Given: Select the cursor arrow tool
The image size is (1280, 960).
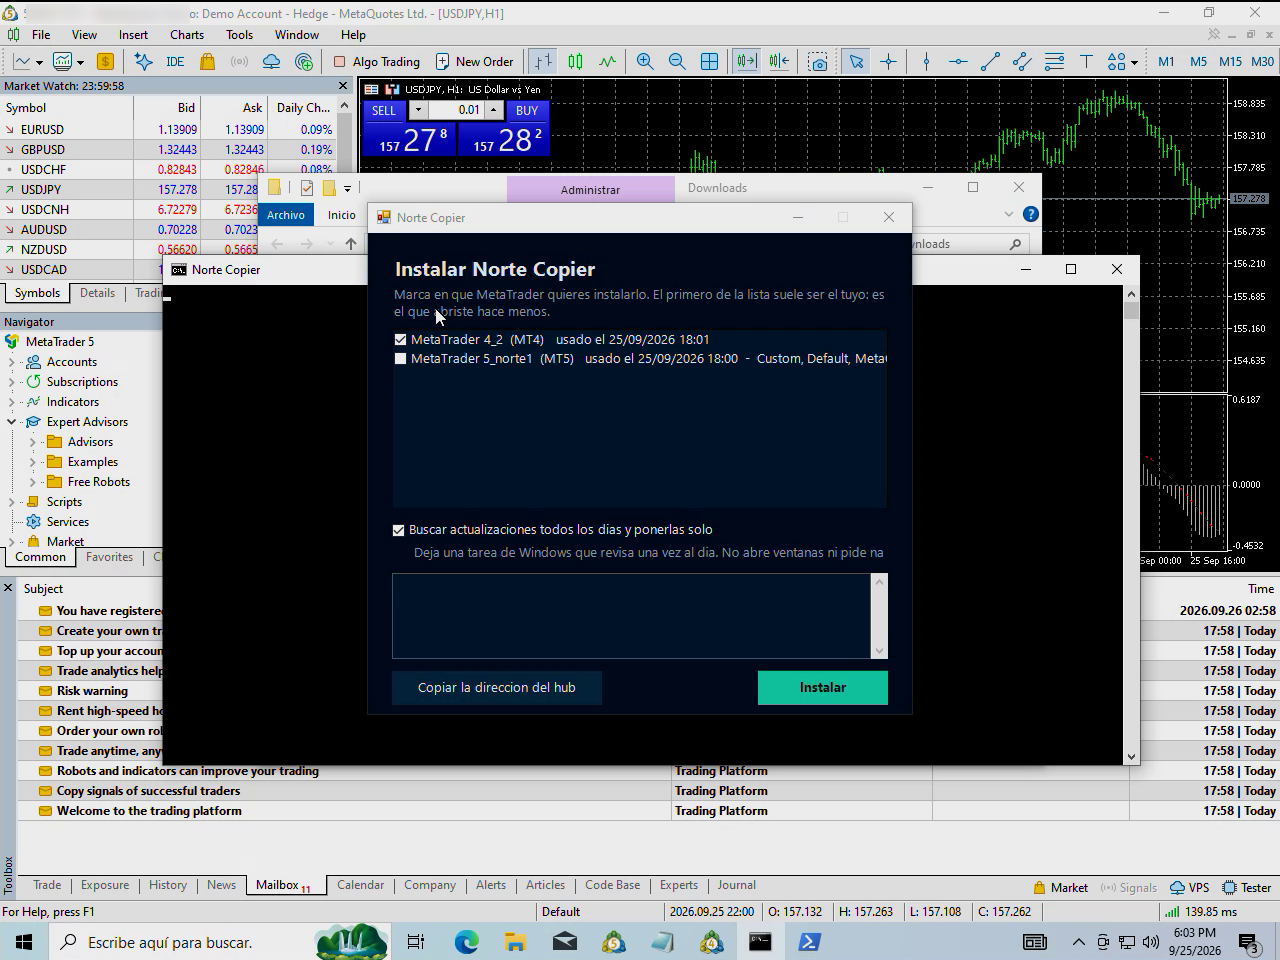Looking at the screenshot, I should pos(856,61).
